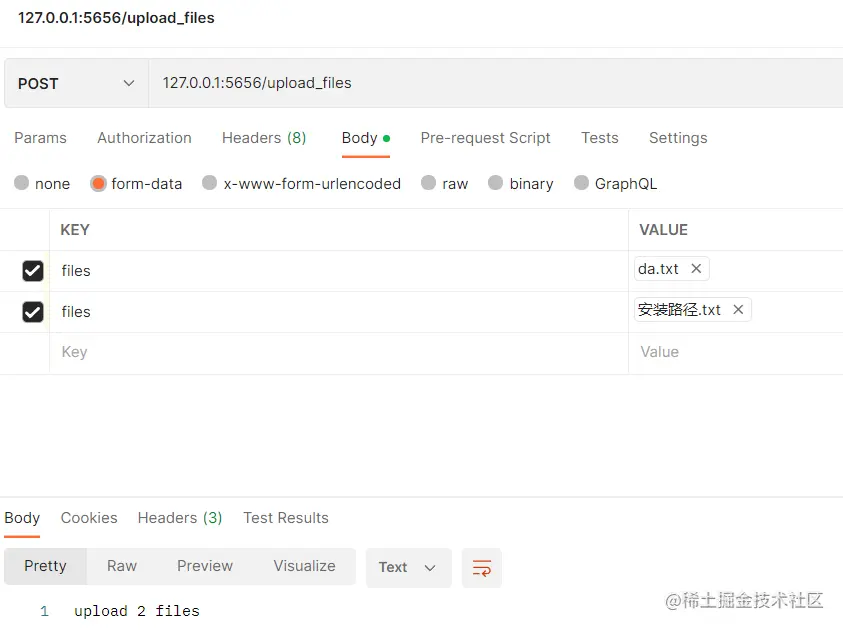This screenshot has width=843, height=630.
Task: Switch to the Tests tab
Action: tap(599, 138)
